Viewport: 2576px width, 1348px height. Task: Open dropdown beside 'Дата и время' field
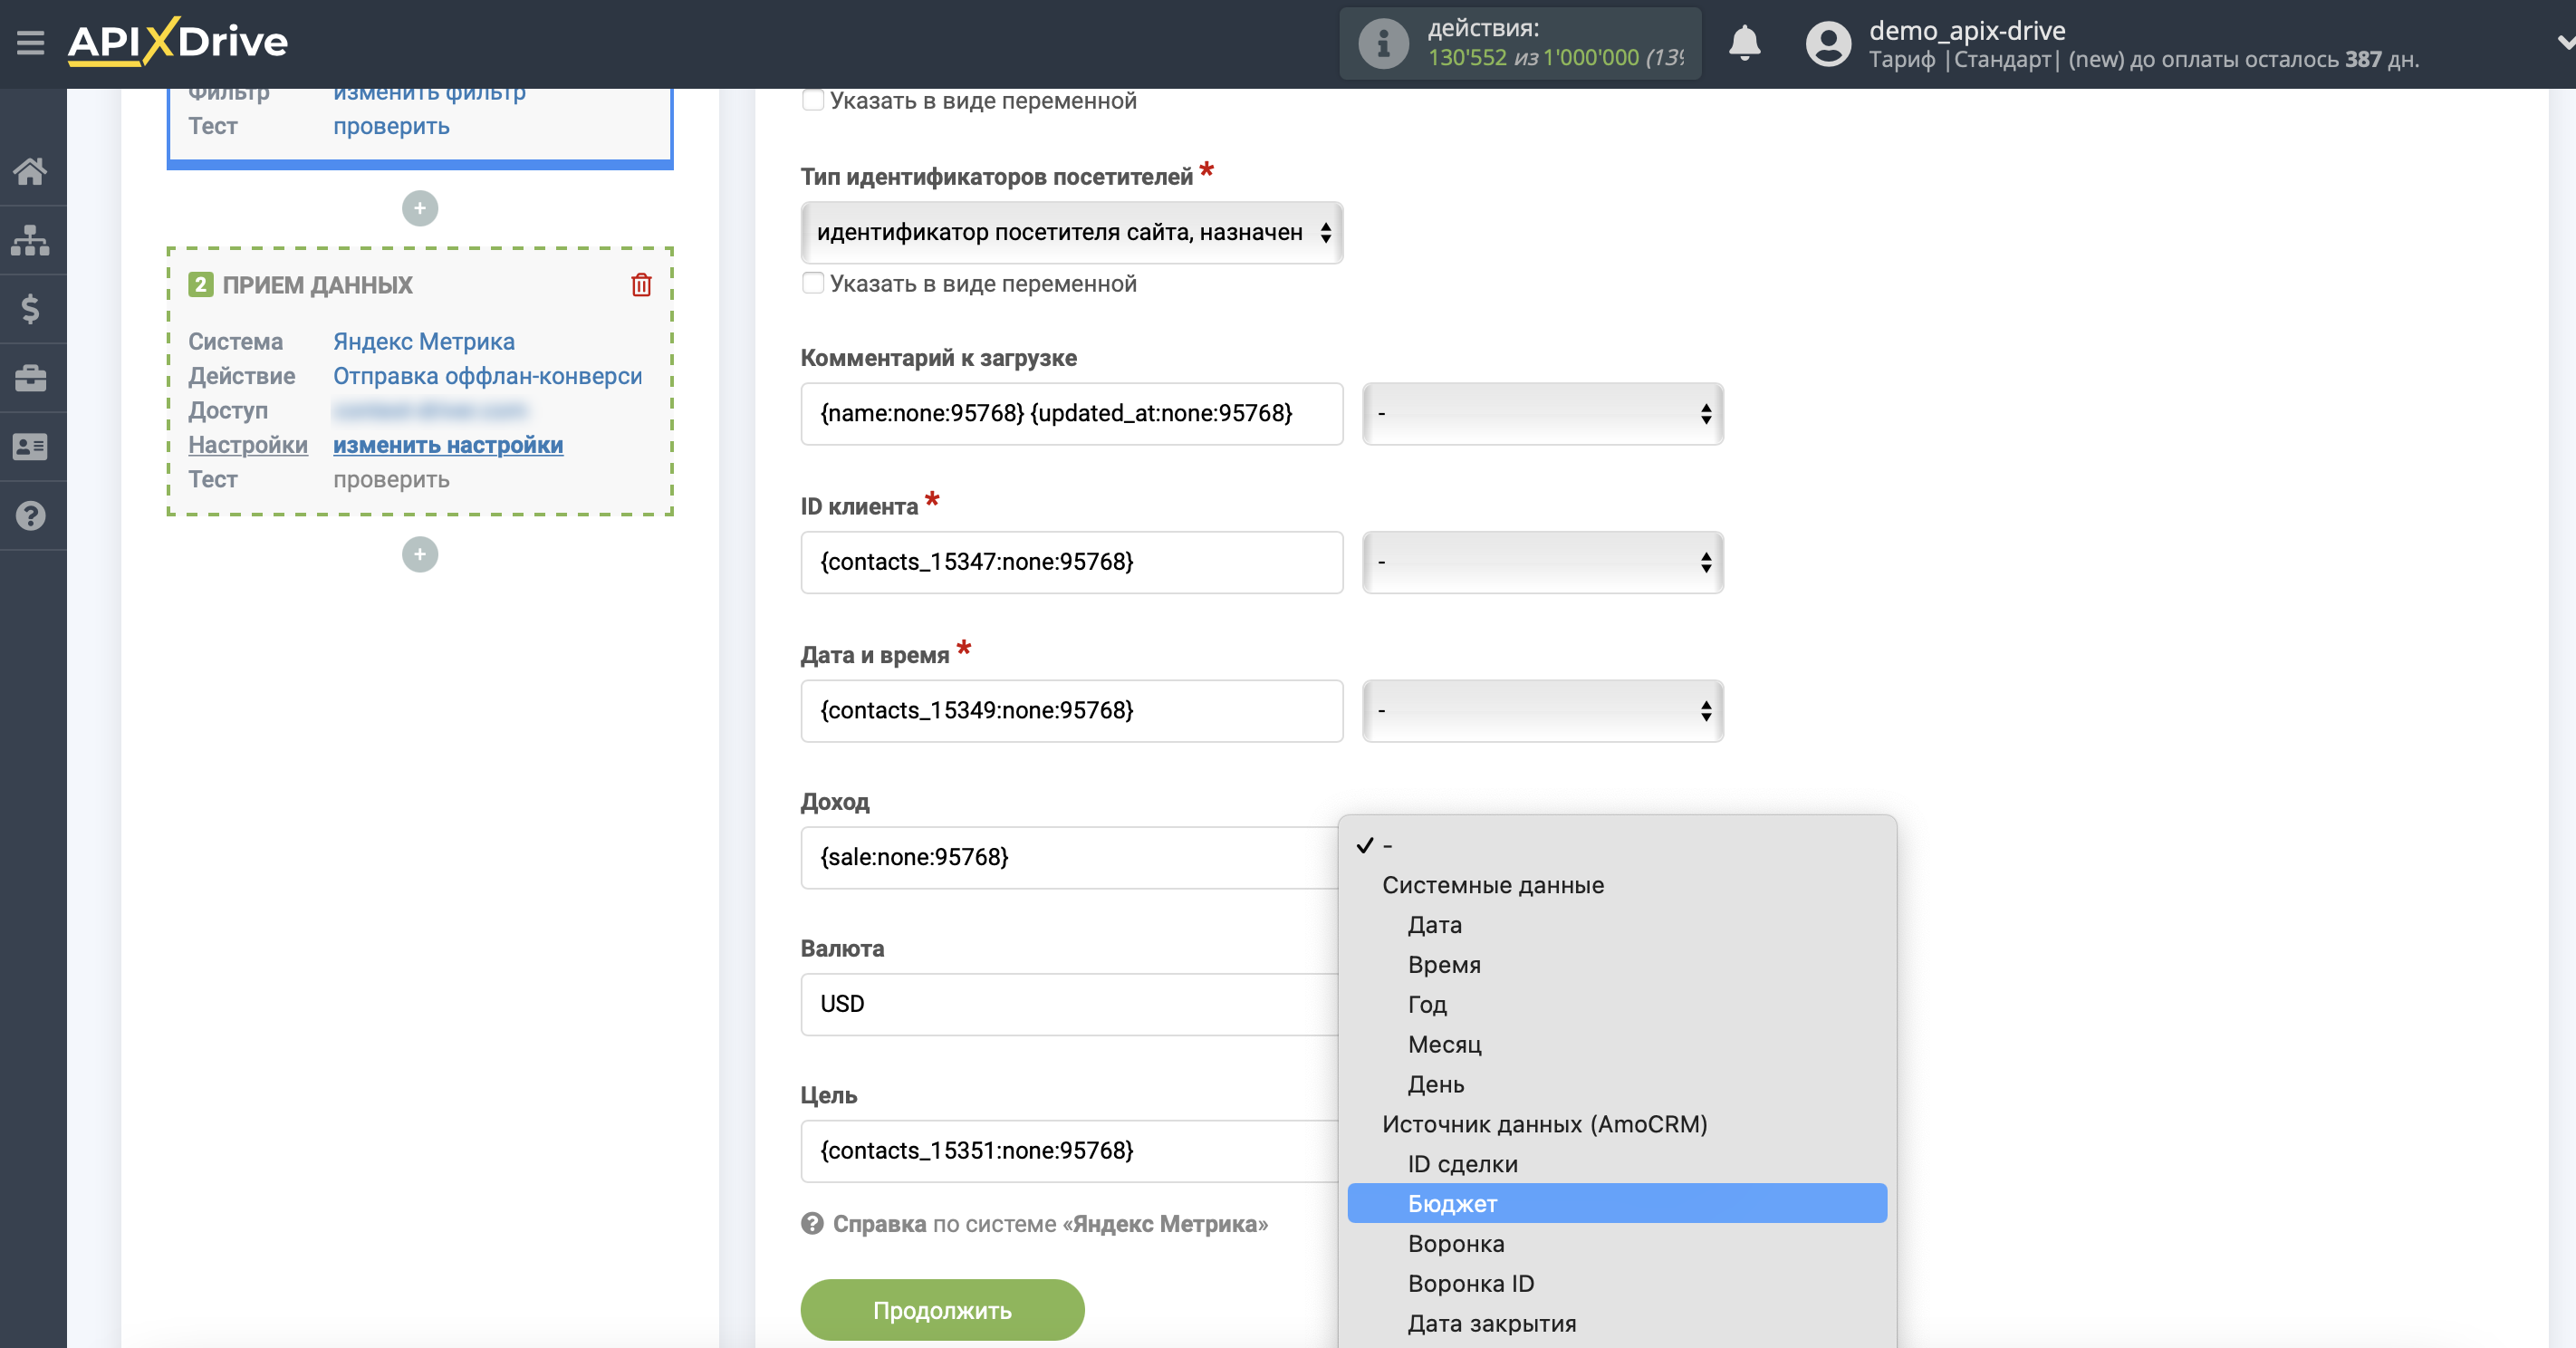pos(1542,710)
